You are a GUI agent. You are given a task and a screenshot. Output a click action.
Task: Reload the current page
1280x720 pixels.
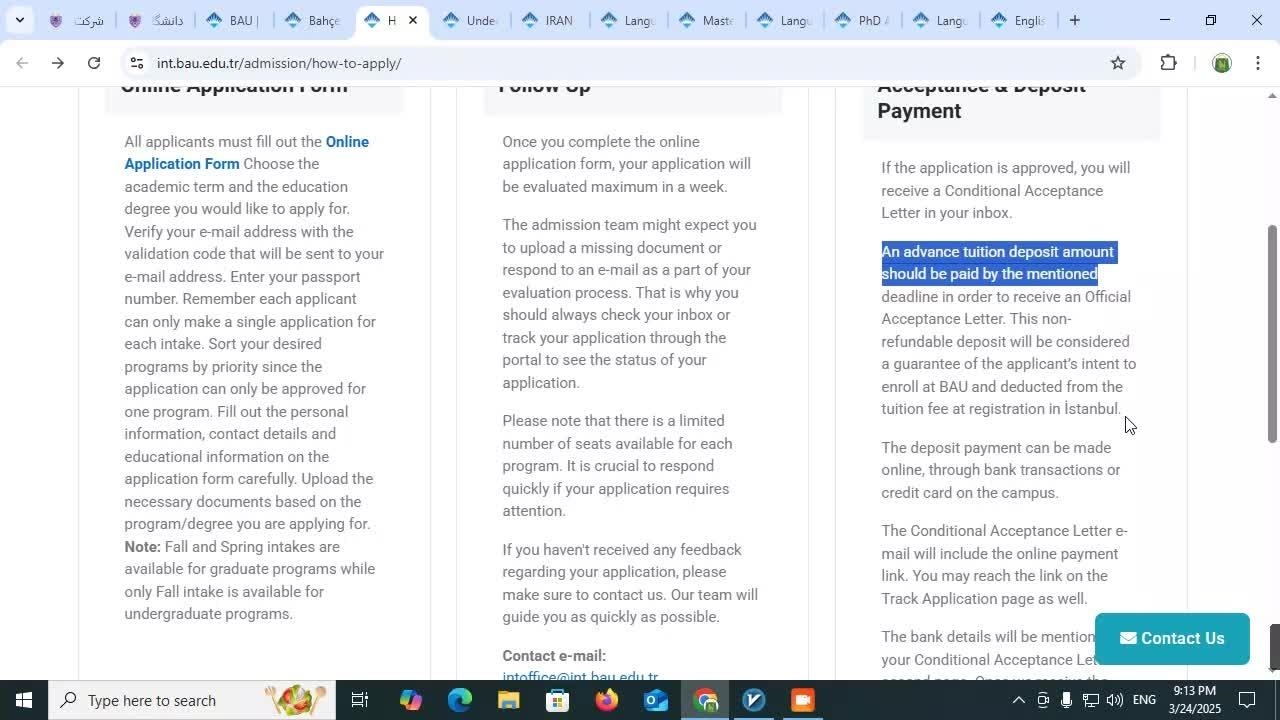(94, 63)
